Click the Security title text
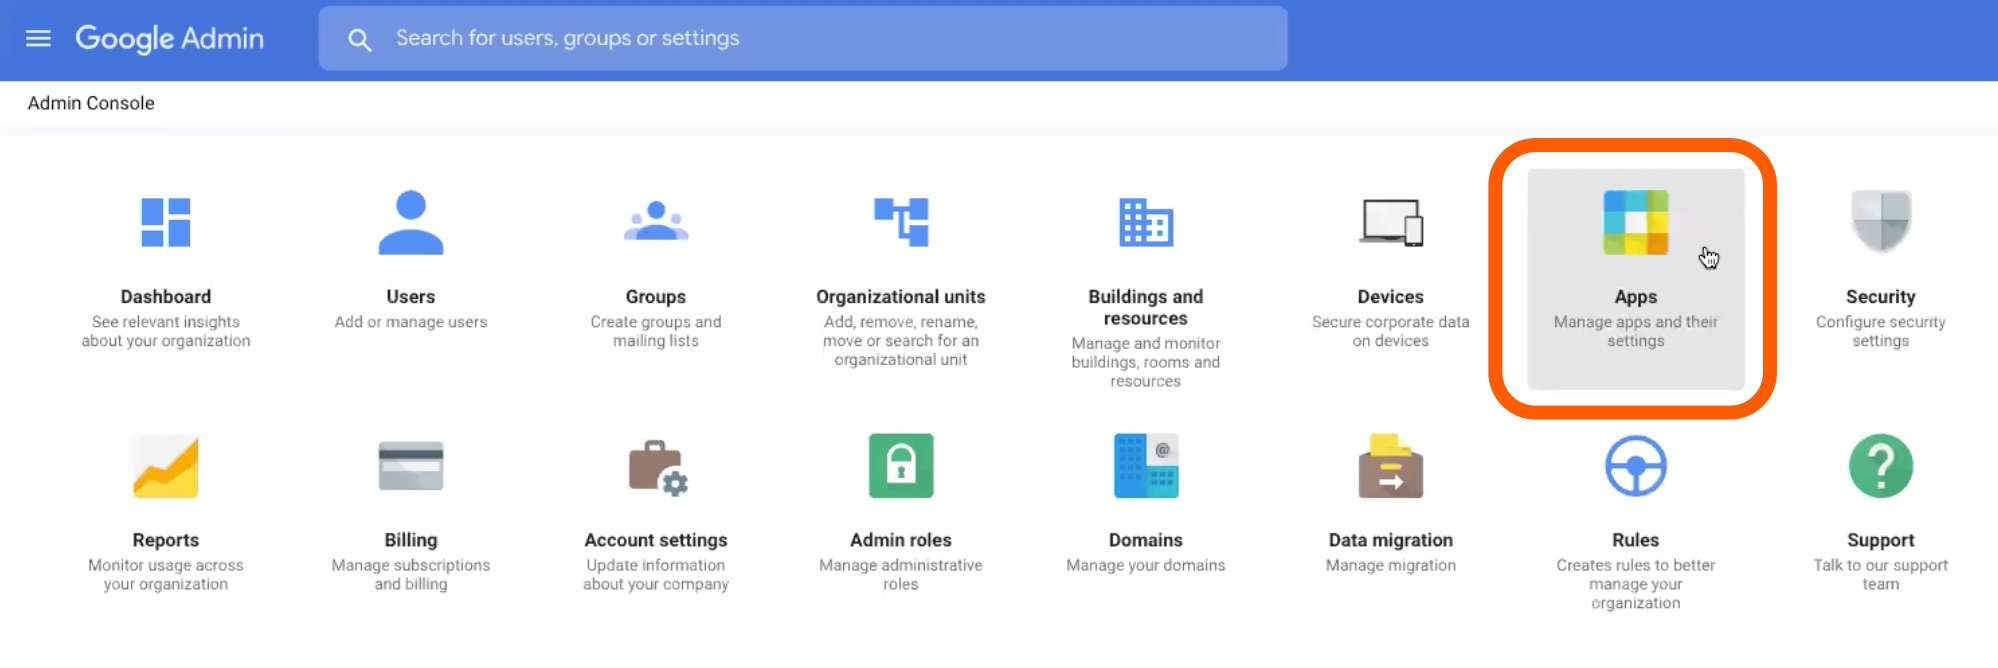This screenshot has width=1998, height=668. [1881, 297]
